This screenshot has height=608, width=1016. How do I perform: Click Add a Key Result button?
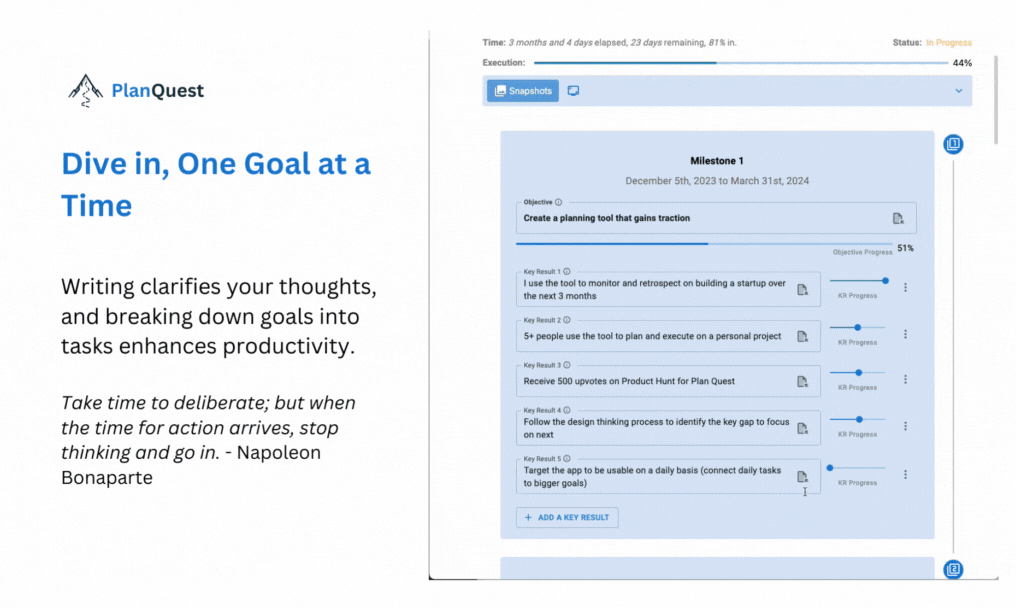(567, 517)
